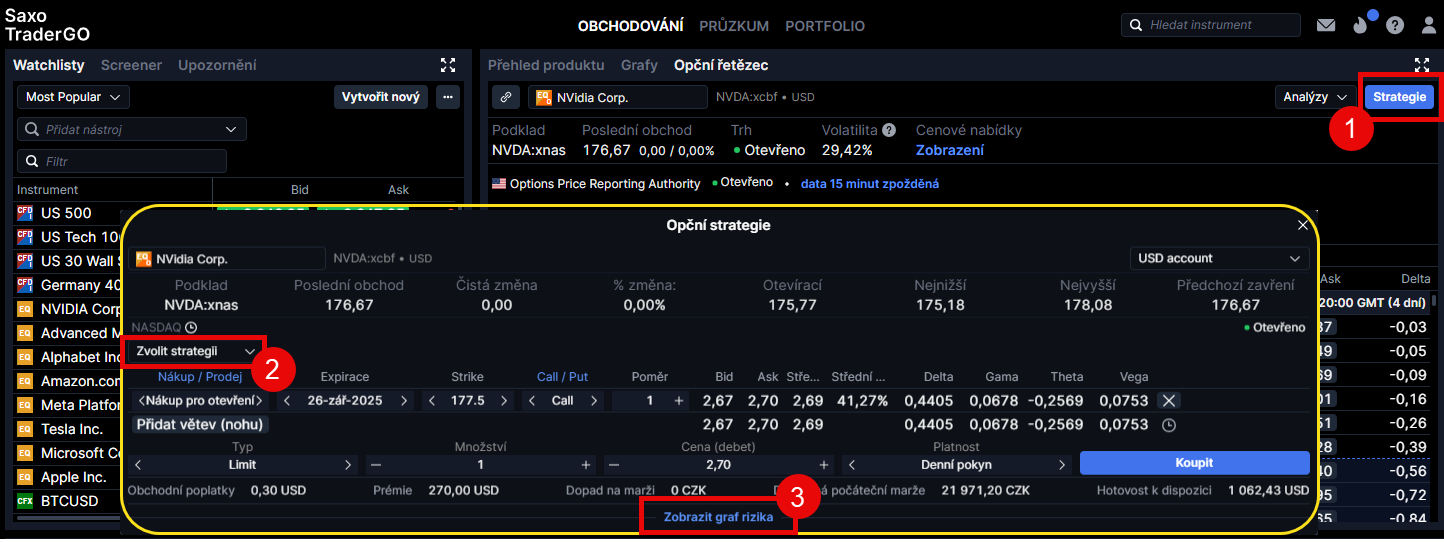1444x542 pixels.
Task: Toggle Nákup pro otevření direction right arrow
Action: coord(260,400)
